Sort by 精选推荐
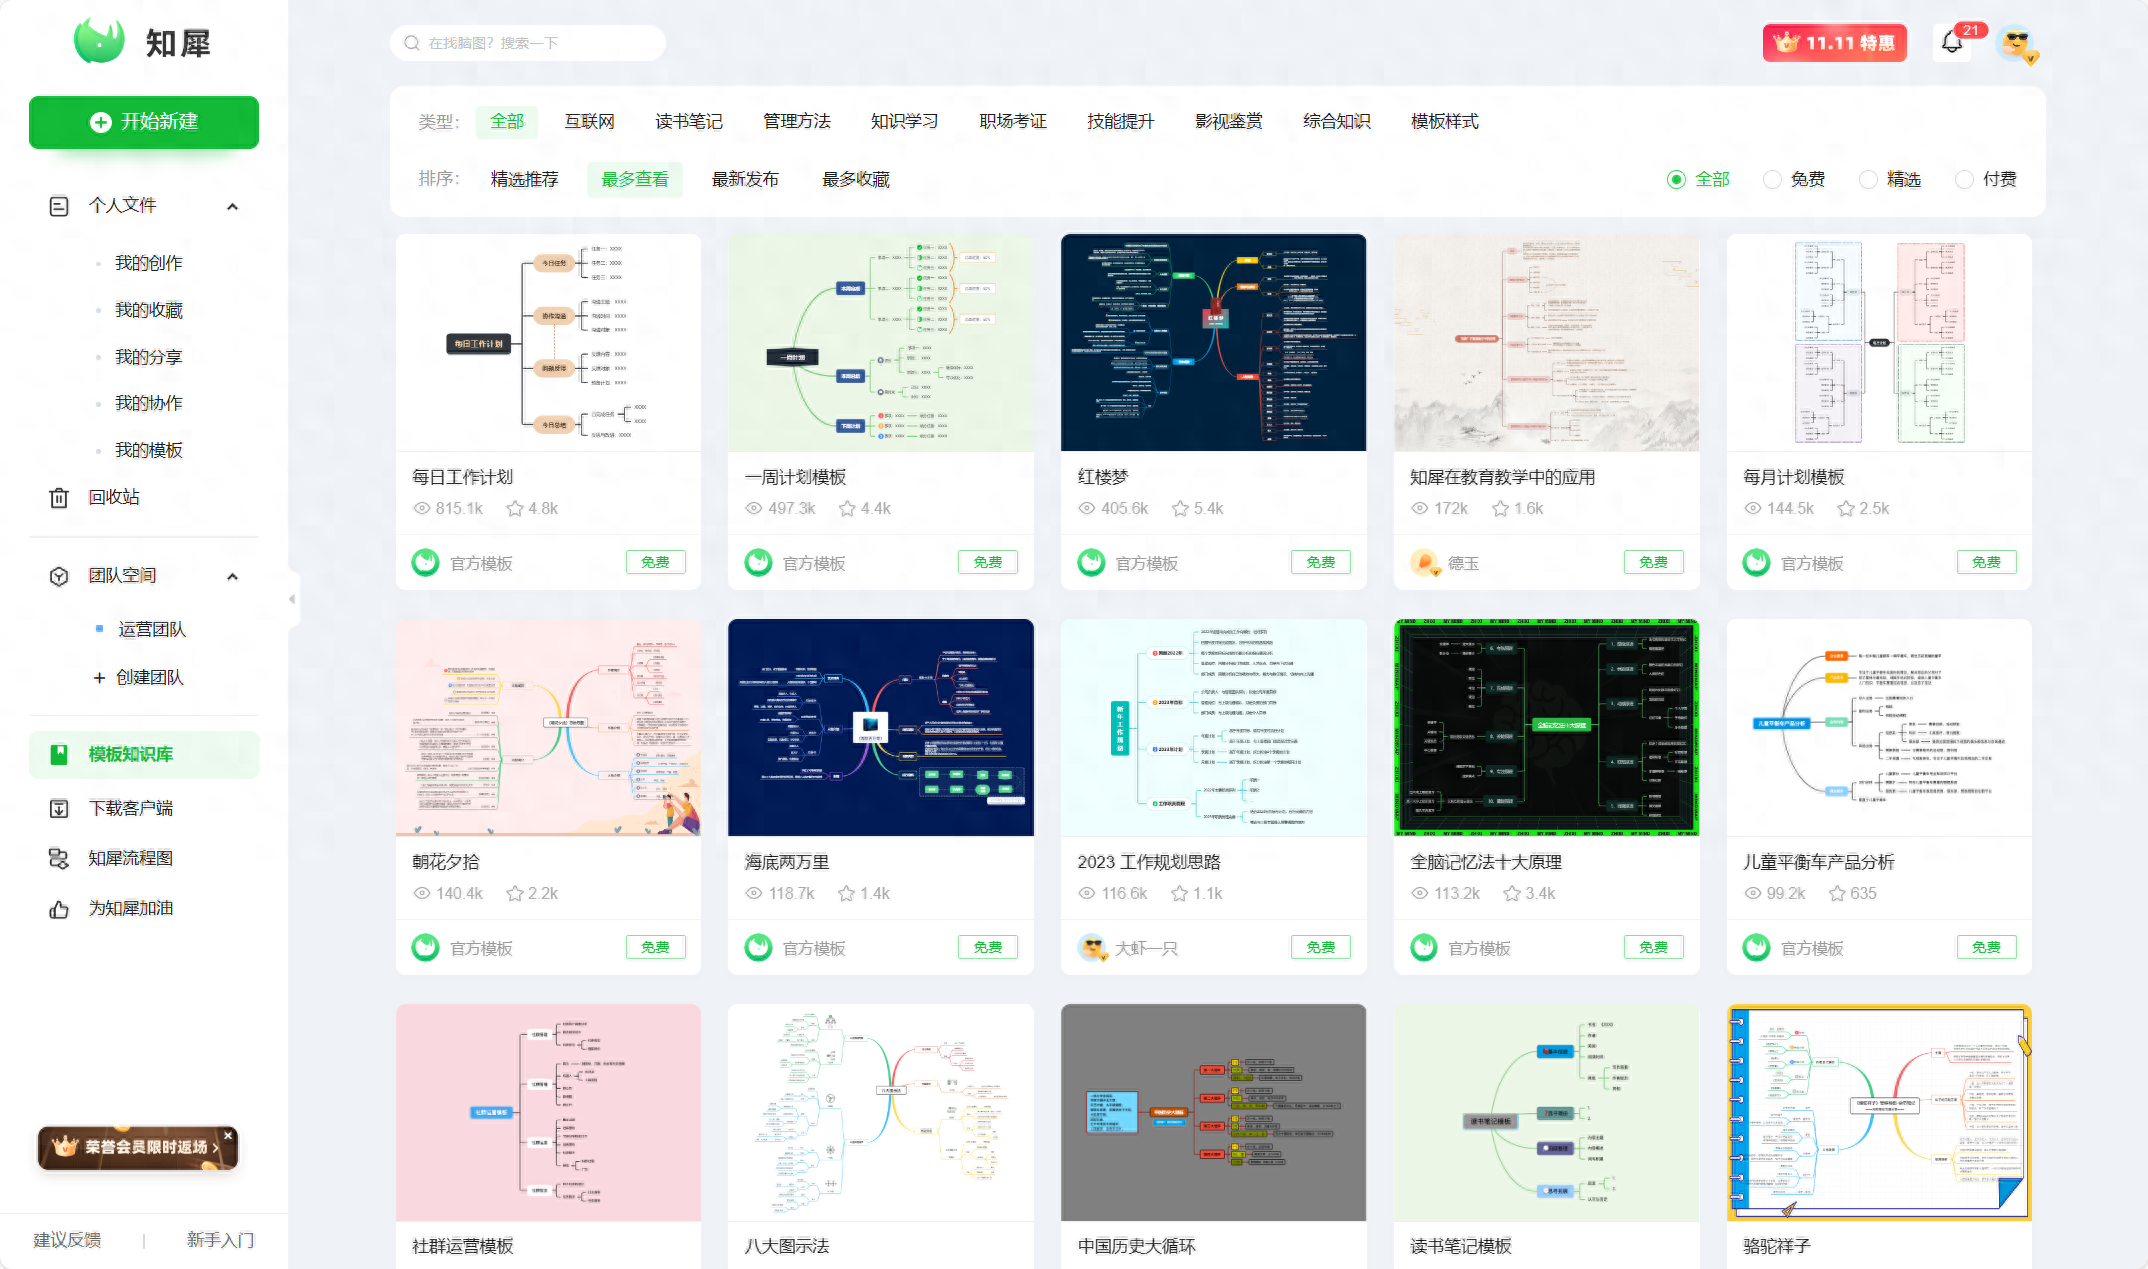This screenshot has height=1269, width=2148. coord(524,179)
